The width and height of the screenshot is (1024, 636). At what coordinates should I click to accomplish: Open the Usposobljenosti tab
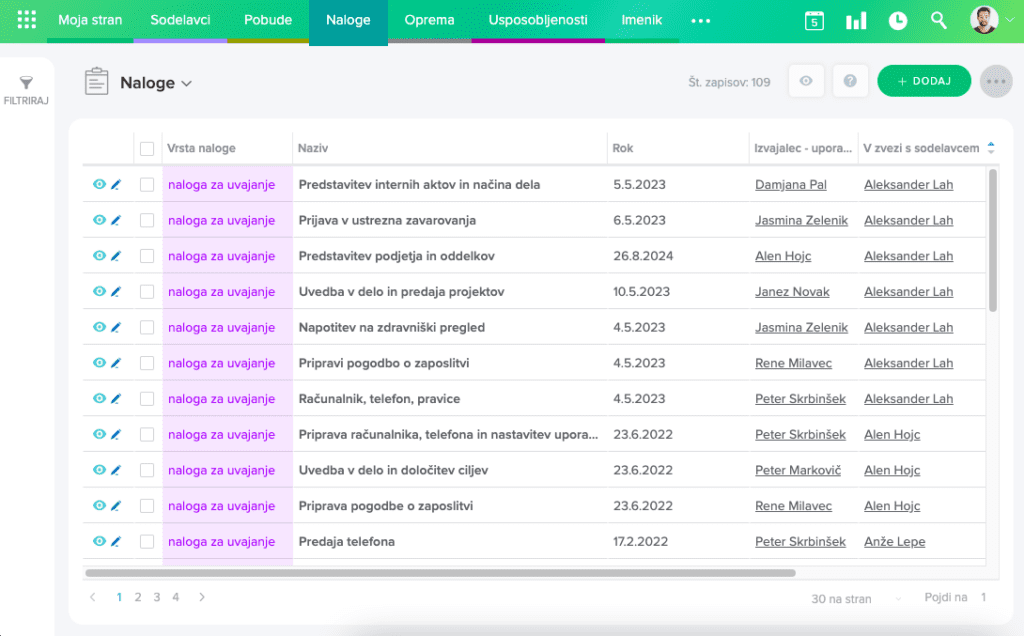pos(538,20)
